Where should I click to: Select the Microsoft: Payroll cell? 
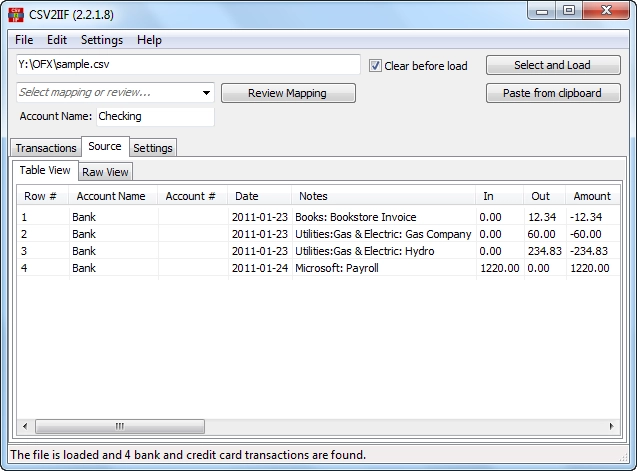pos(384,268)
